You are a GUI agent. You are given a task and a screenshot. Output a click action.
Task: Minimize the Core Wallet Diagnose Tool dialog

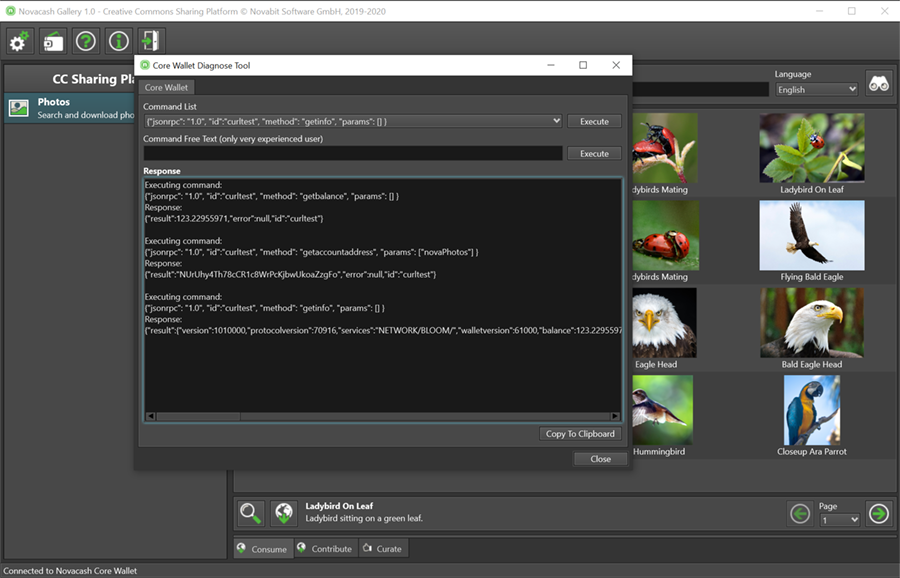pos(550,65)
